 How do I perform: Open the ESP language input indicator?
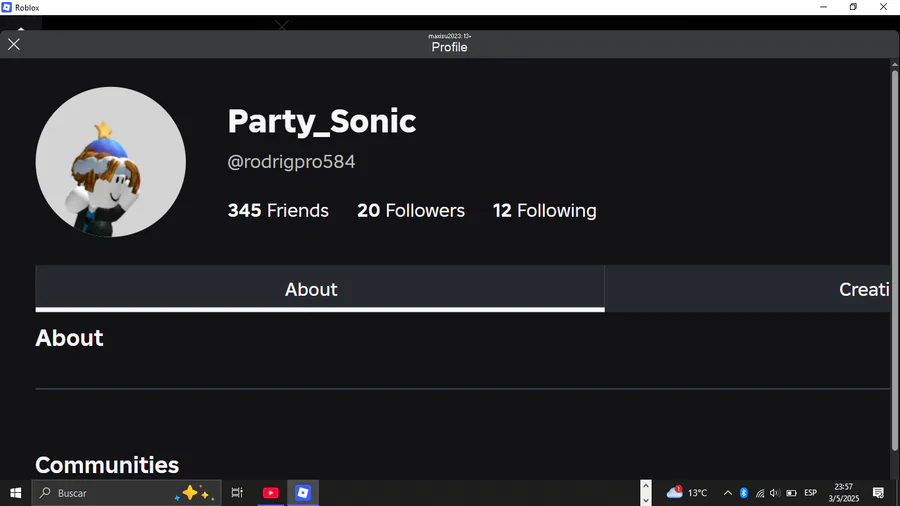[x=810, y=493]
